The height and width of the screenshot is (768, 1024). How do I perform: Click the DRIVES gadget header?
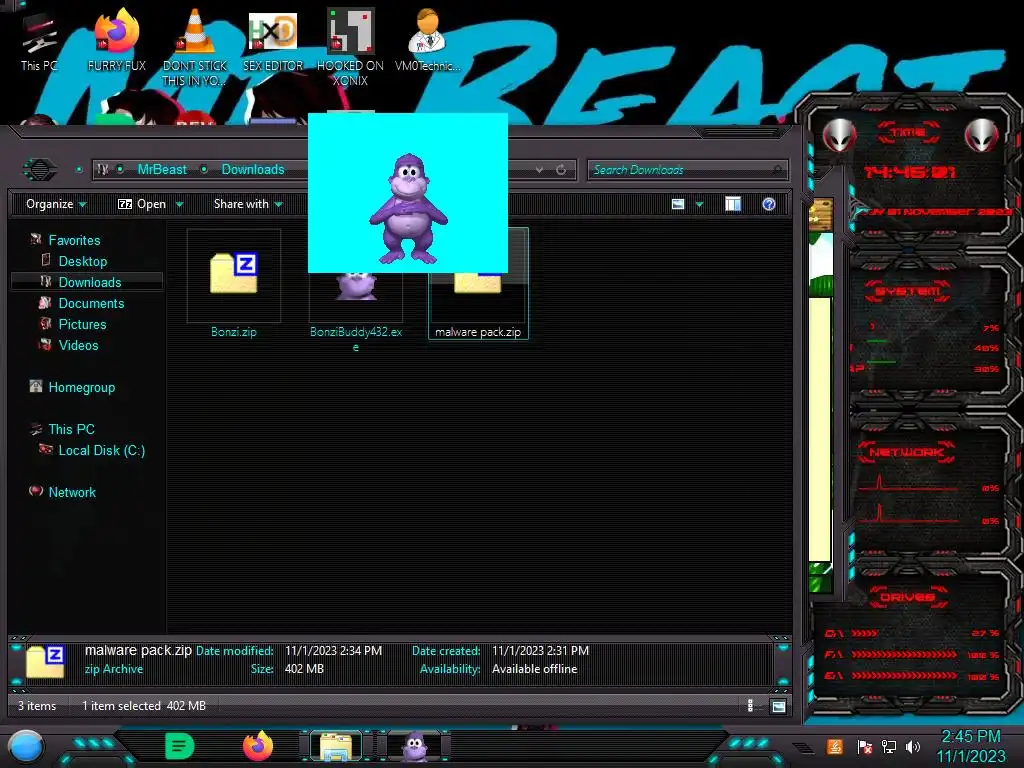906,597
